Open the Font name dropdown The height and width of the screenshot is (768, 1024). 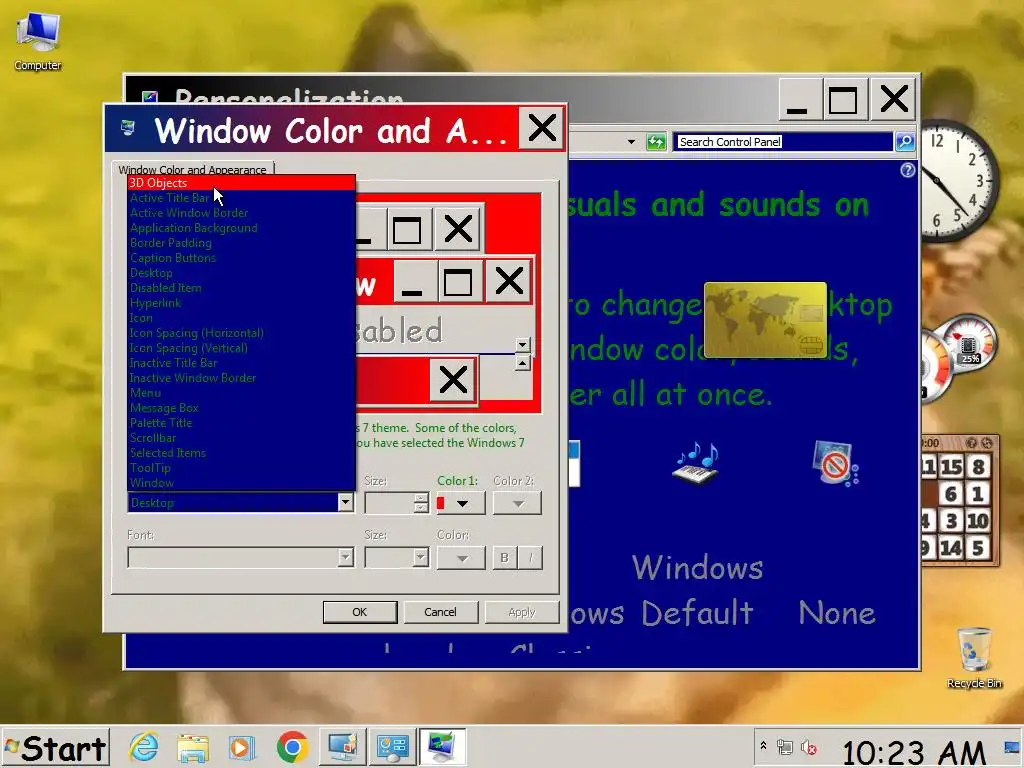pos(345,557)
